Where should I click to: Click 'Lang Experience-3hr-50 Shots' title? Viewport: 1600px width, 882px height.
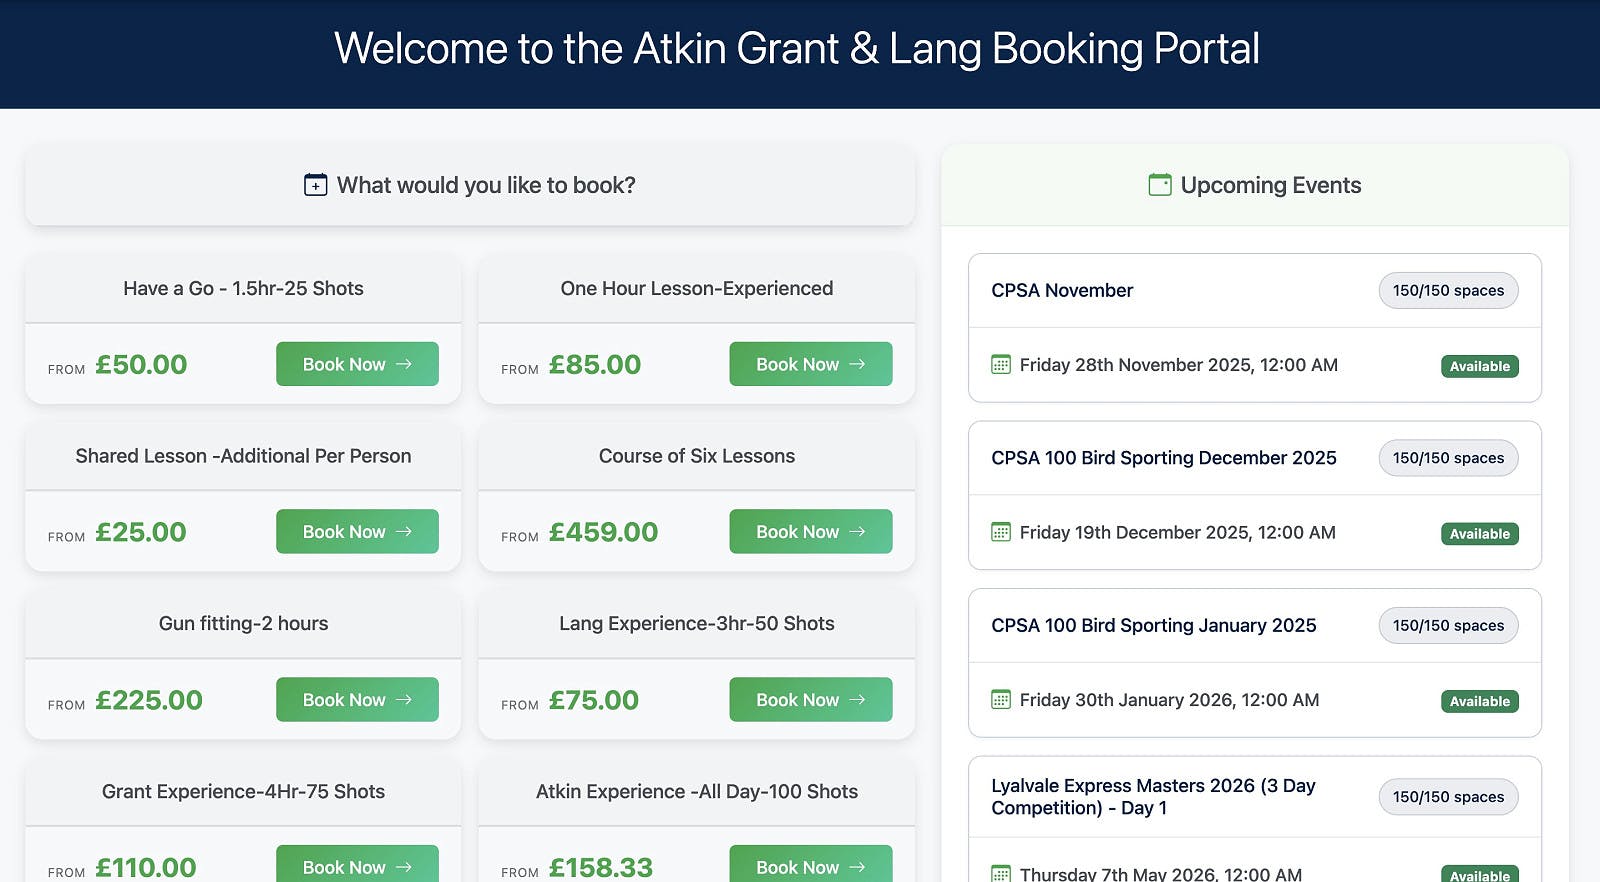[697, 623]
